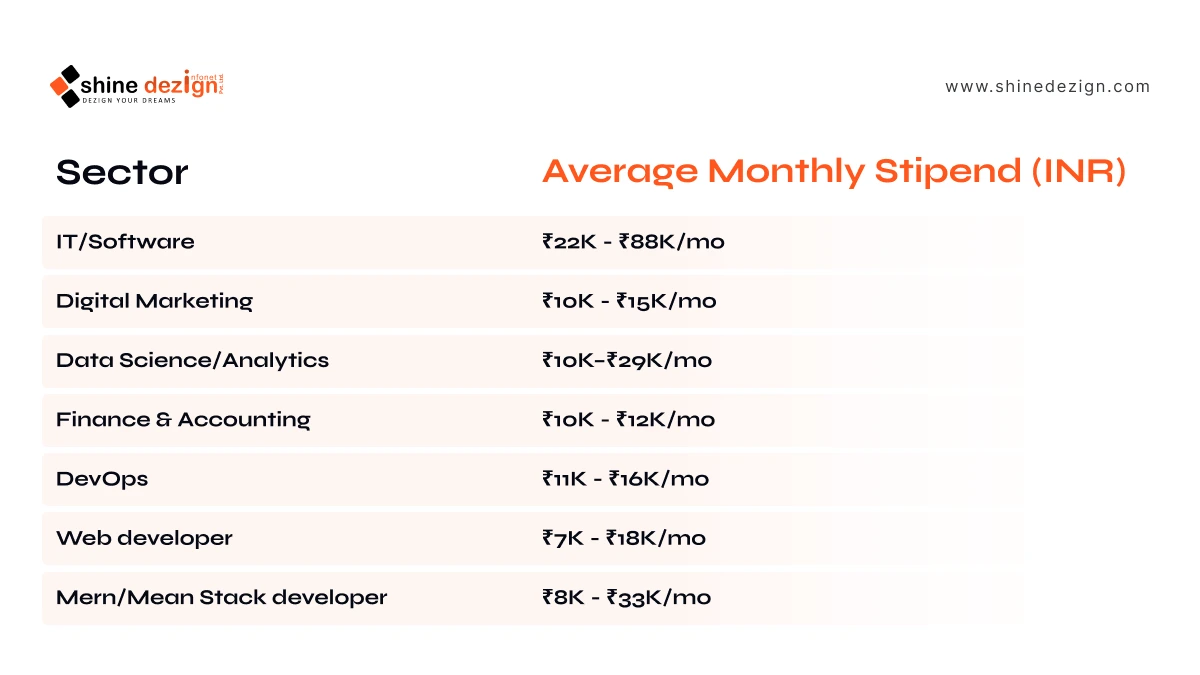Click the ₹10K-₹29K/mo stipend value
The height and width of the screenshot is (675, 1200).
[x=627, y=360]
